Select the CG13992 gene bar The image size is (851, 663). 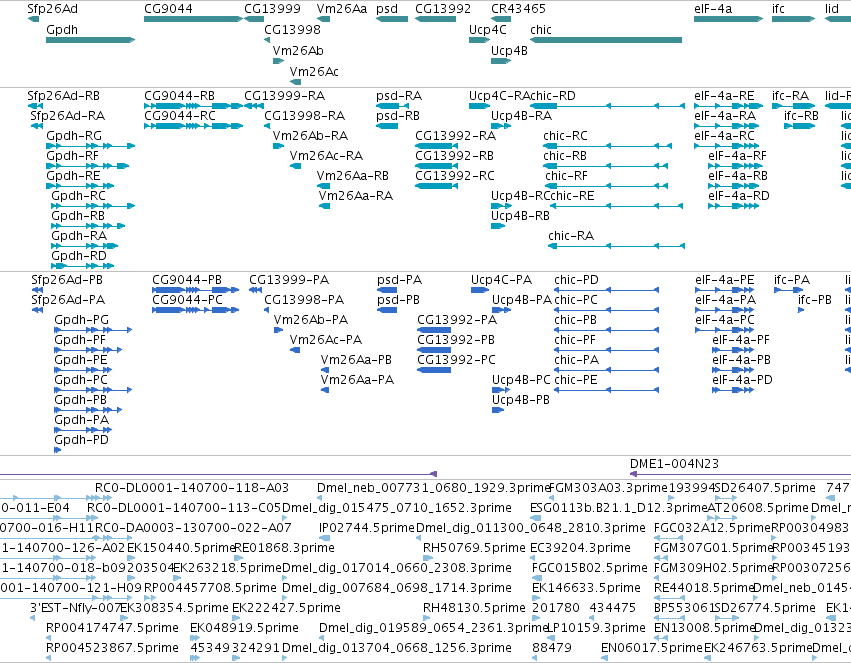click(x=435, y=19)
